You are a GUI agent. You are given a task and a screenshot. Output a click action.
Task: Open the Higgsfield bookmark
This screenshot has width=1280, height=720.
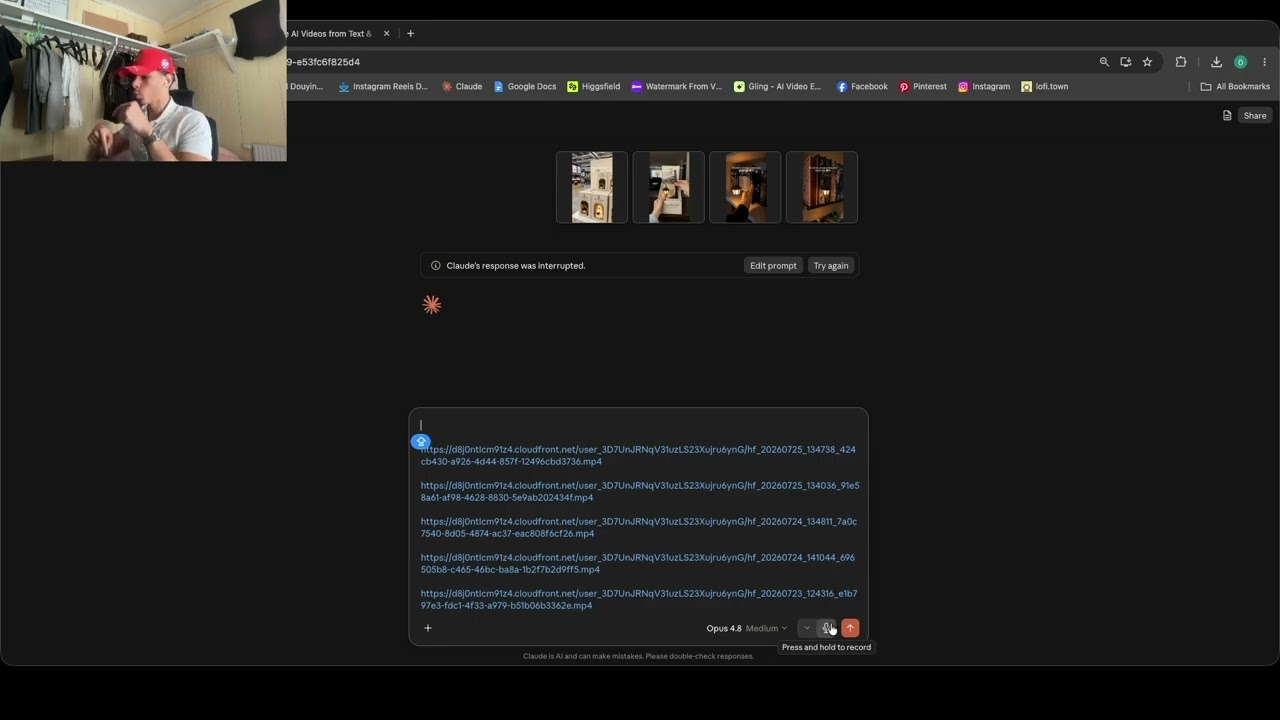point(594,87)
